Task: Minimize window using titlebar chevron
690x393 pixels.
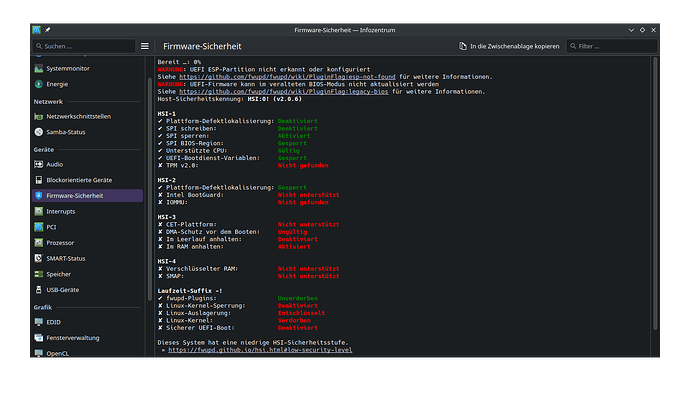Action: click(x=631, y=30)
